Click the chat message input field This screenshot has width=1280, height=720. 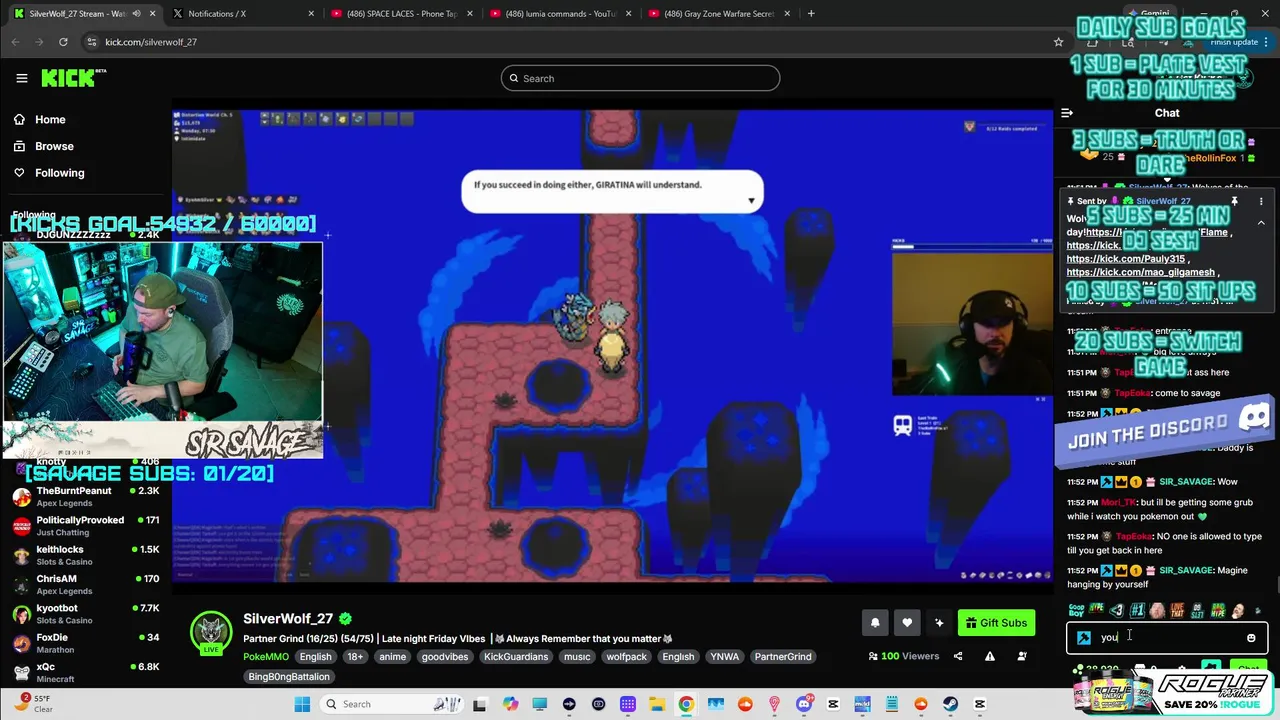[x=1167, y=638]
